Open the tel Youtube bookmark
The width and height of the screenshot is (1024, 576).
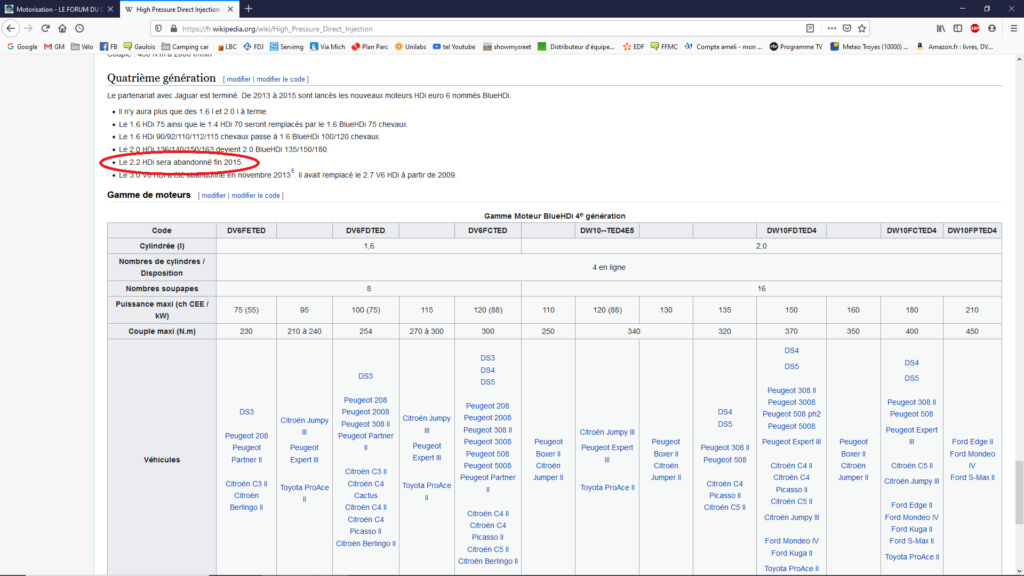click(454, 47)
